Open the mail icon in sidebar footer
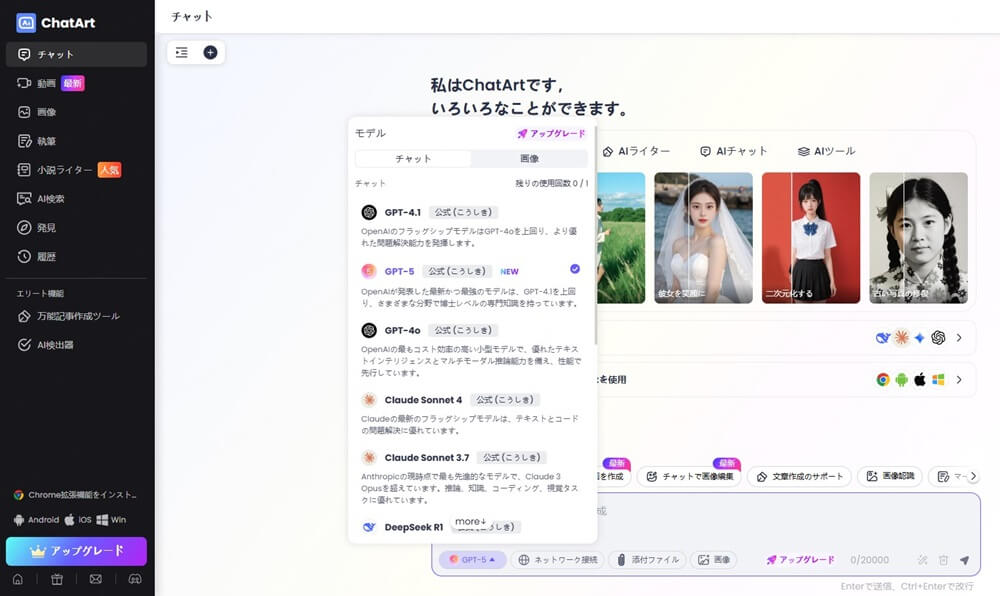This screenshot has width=1000, height=596. tap(95, 579)
